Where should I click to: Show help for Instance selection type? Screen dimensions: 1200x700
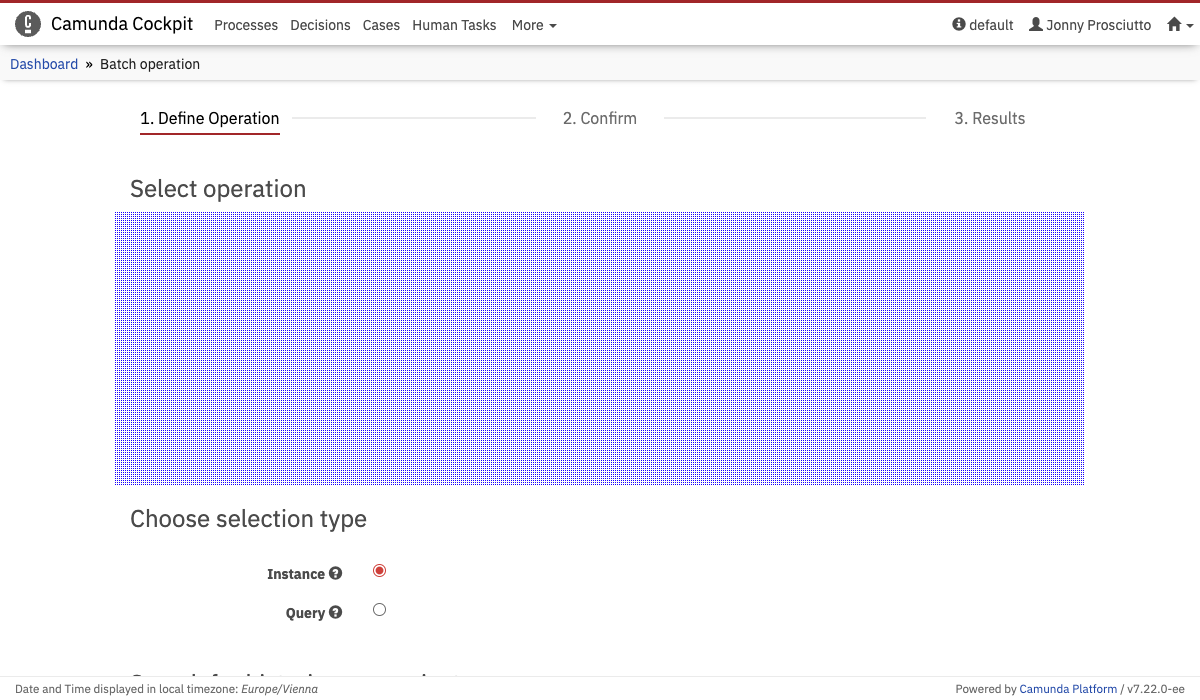click(x=336, y=574)
